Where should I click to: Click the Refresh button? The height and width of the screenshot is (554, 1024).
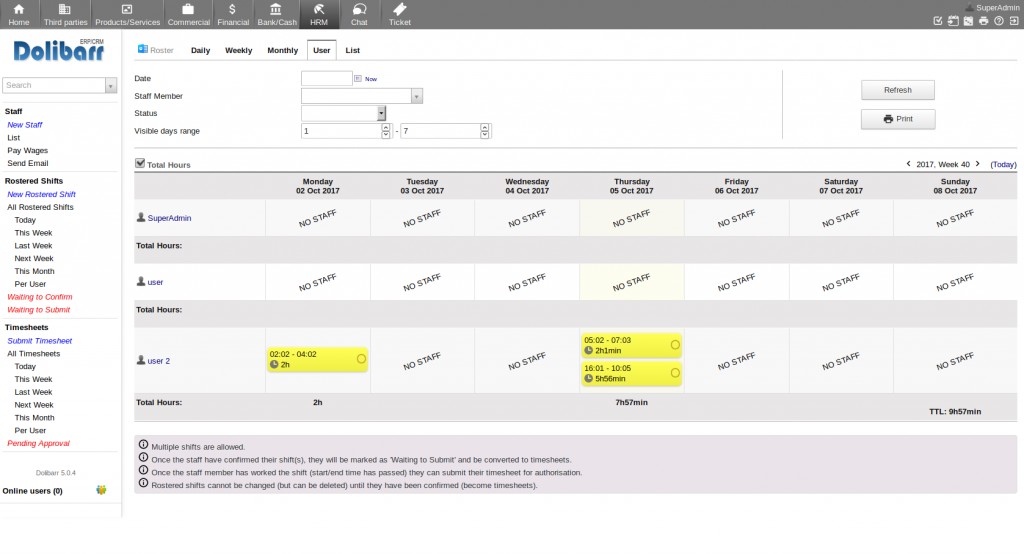click(897, 90)
